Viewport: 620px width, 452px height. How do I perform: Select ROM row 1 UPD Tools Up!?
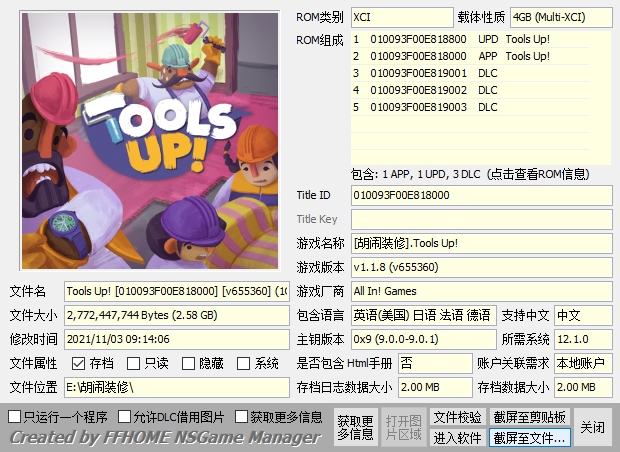pos(470,39)
